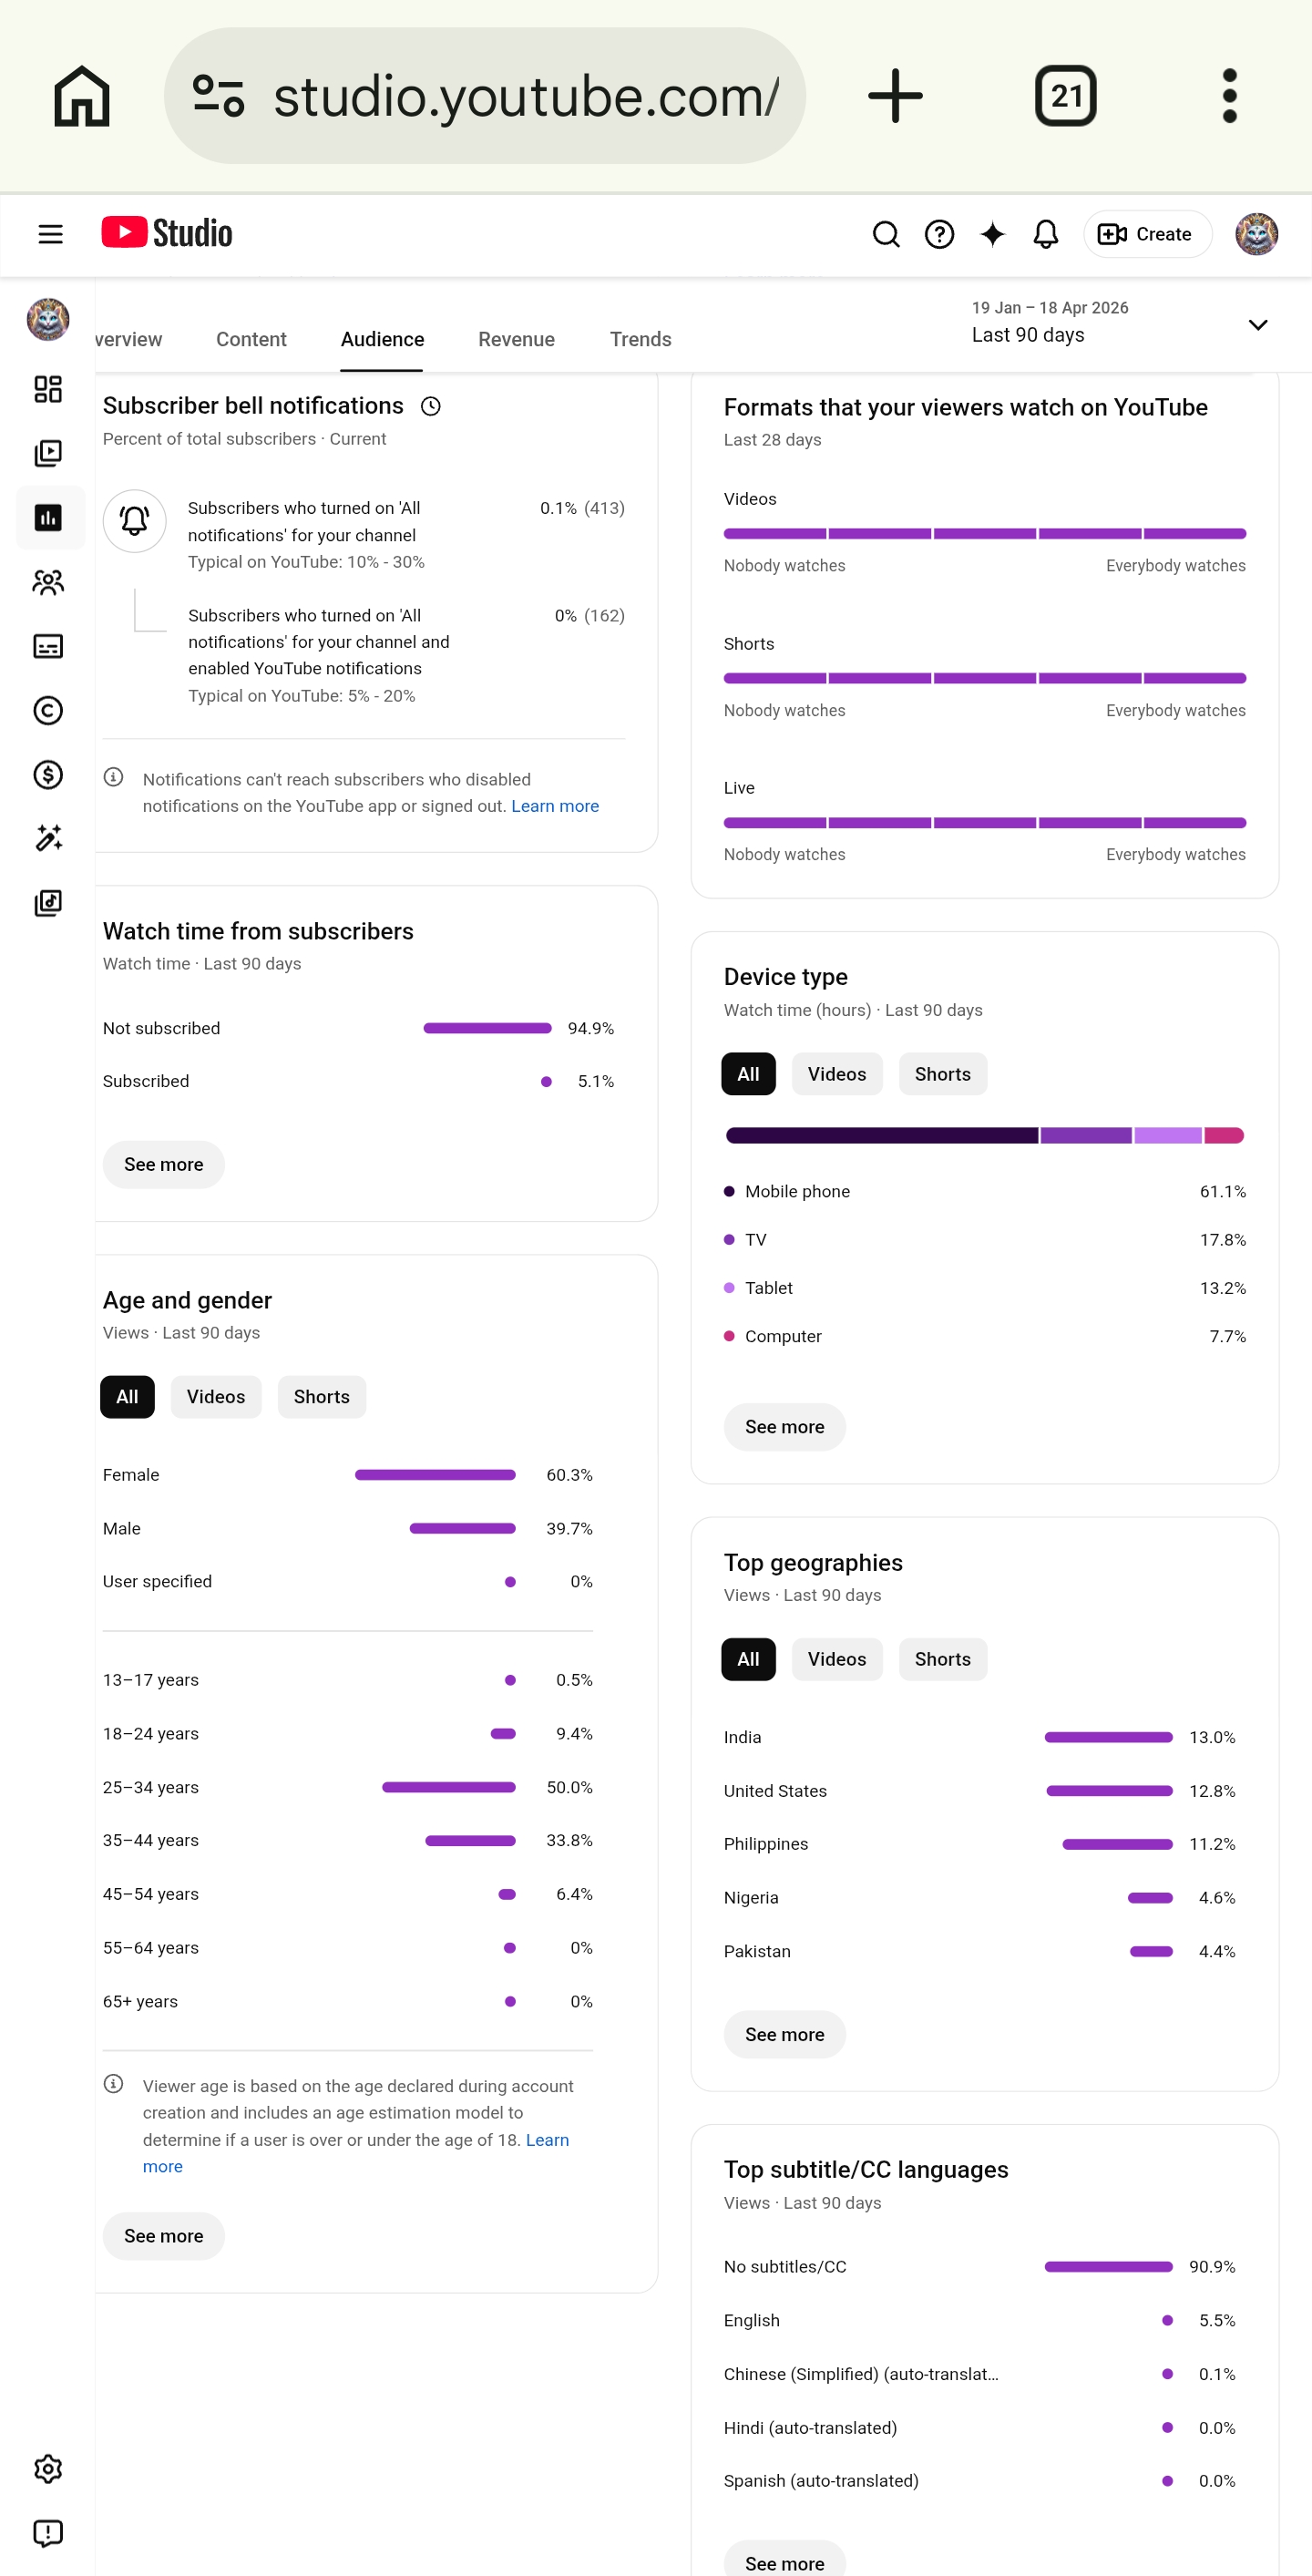Open the Content library sidebar icon

click(48, 453)
